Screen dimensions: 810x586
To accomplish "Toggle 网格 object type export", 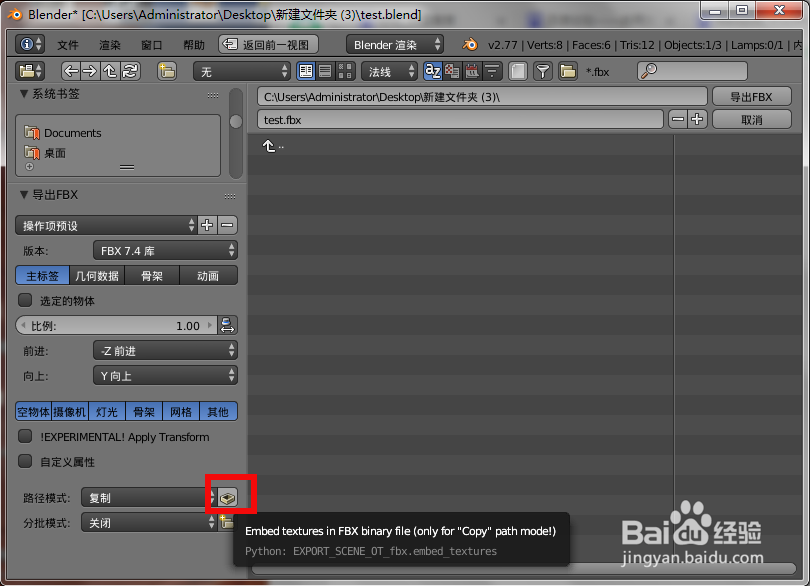I will pyautogui.click(x=181, y=411).
